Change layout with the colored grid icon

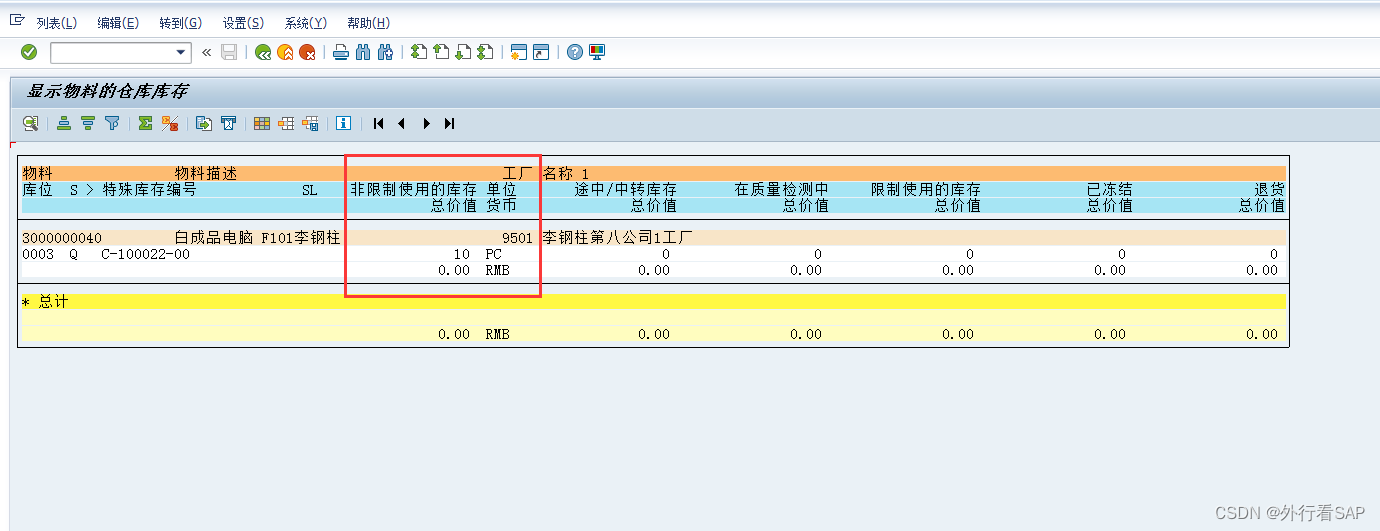(x=262, y=123)
